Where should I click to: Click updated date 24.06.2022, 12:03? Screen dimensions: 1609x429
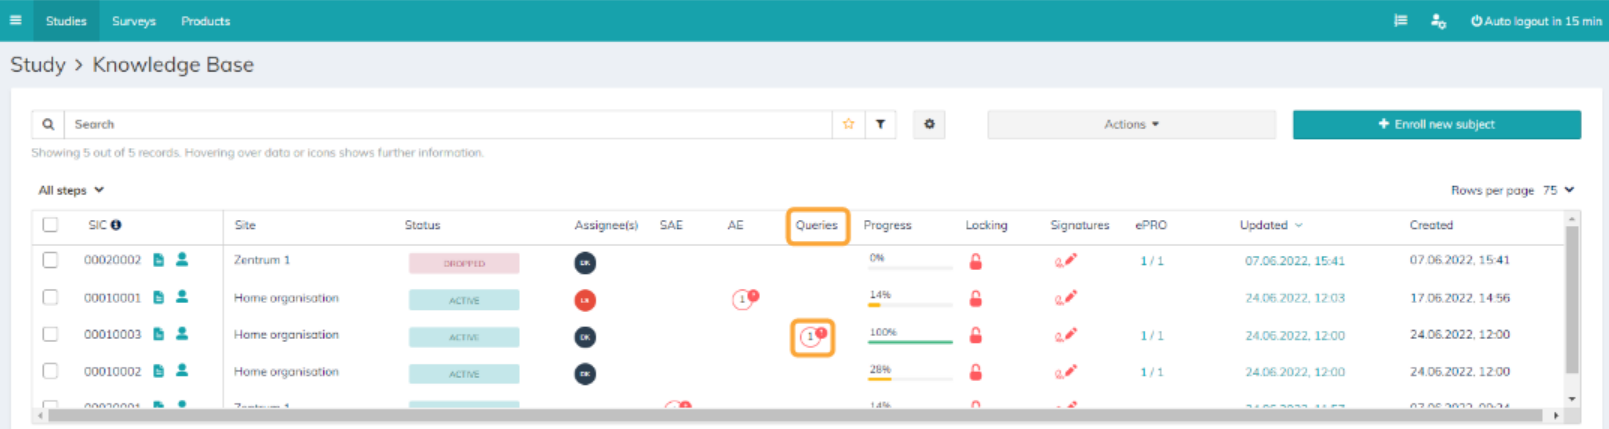point(1295,298)
